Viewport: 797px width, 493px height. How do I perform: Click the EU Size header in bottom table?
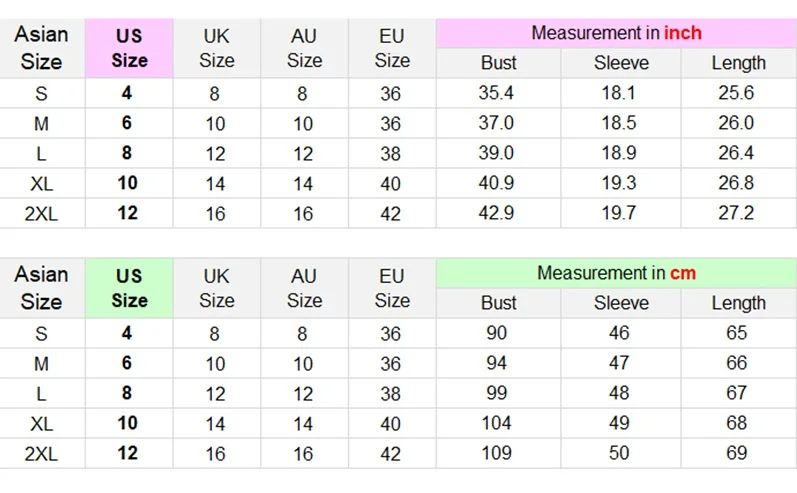point(392,288)
